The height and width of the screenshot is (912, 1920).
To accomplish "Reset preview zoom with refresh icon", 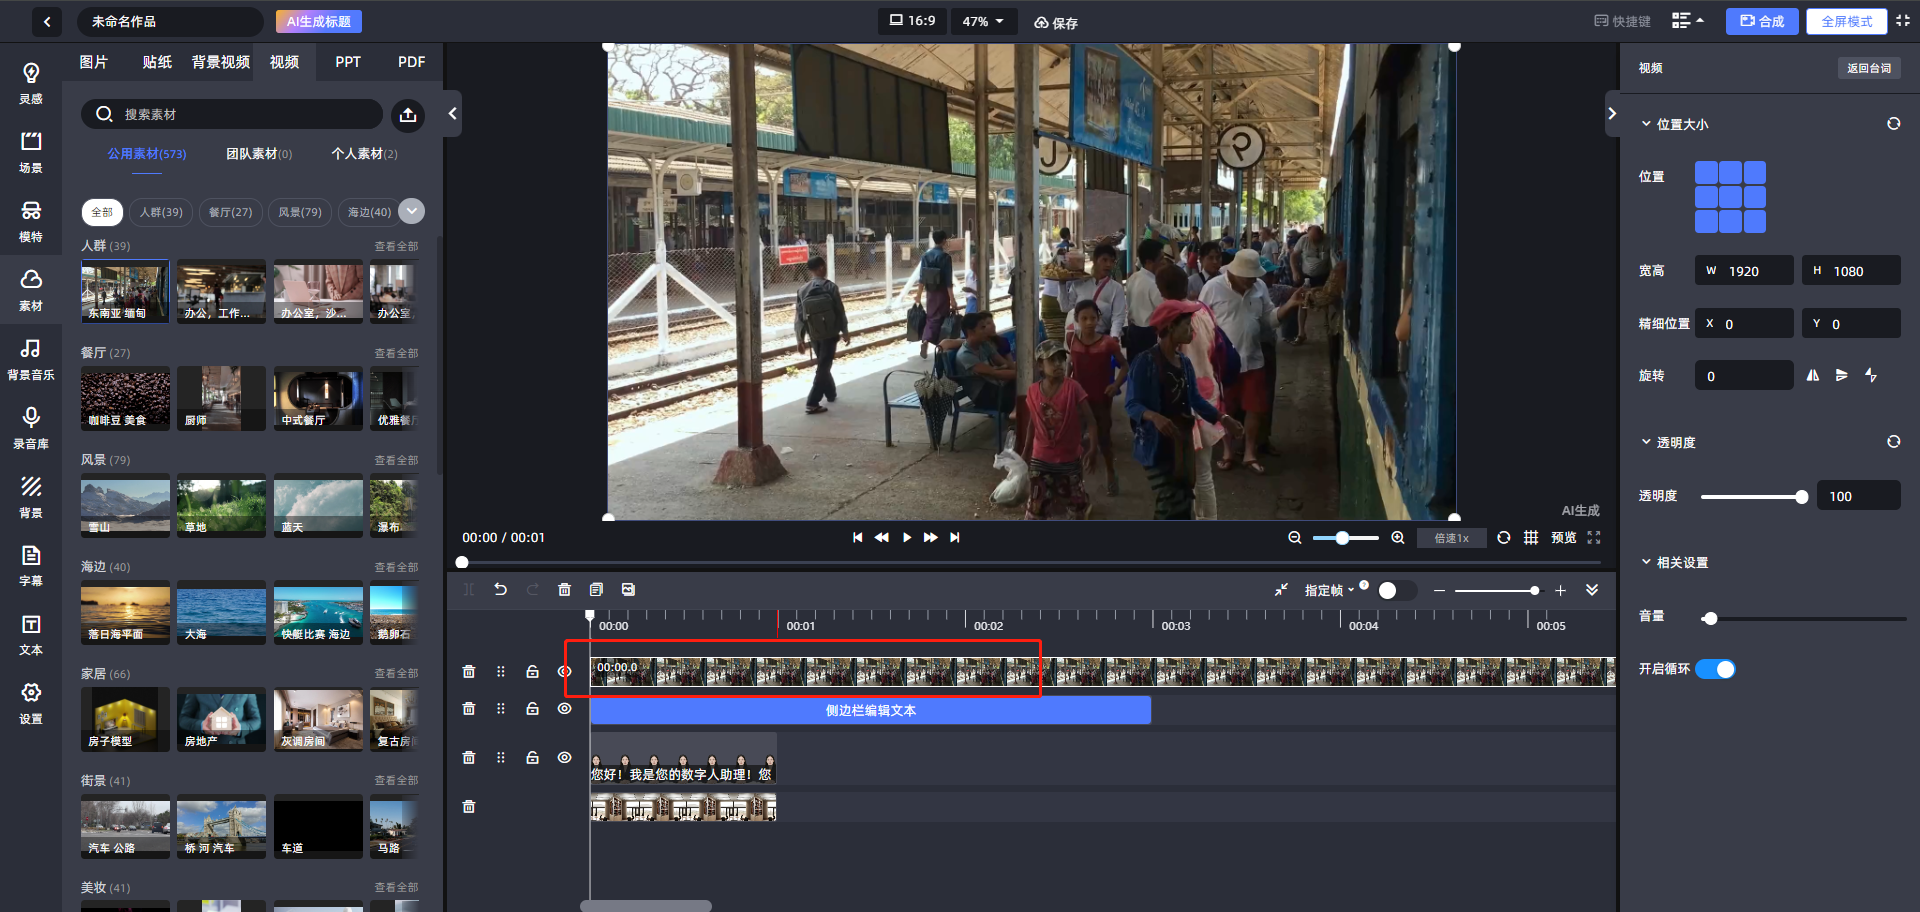I will (x=1504, y=538).
